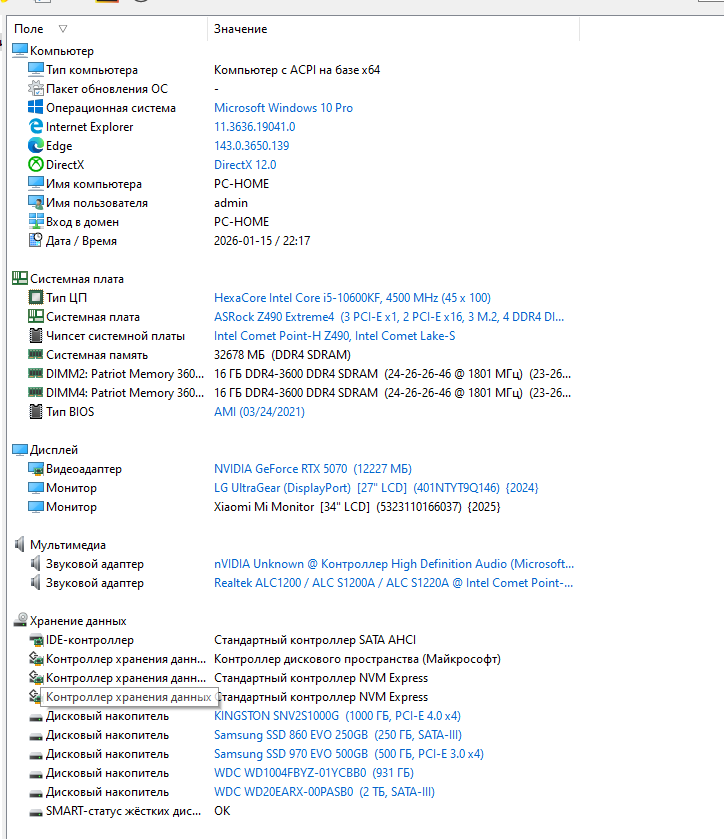Image resolution: width=724 pixels, height=839 pixels.
Task: Click the Тип BIOS chip icon
Action: coord(36,411)
